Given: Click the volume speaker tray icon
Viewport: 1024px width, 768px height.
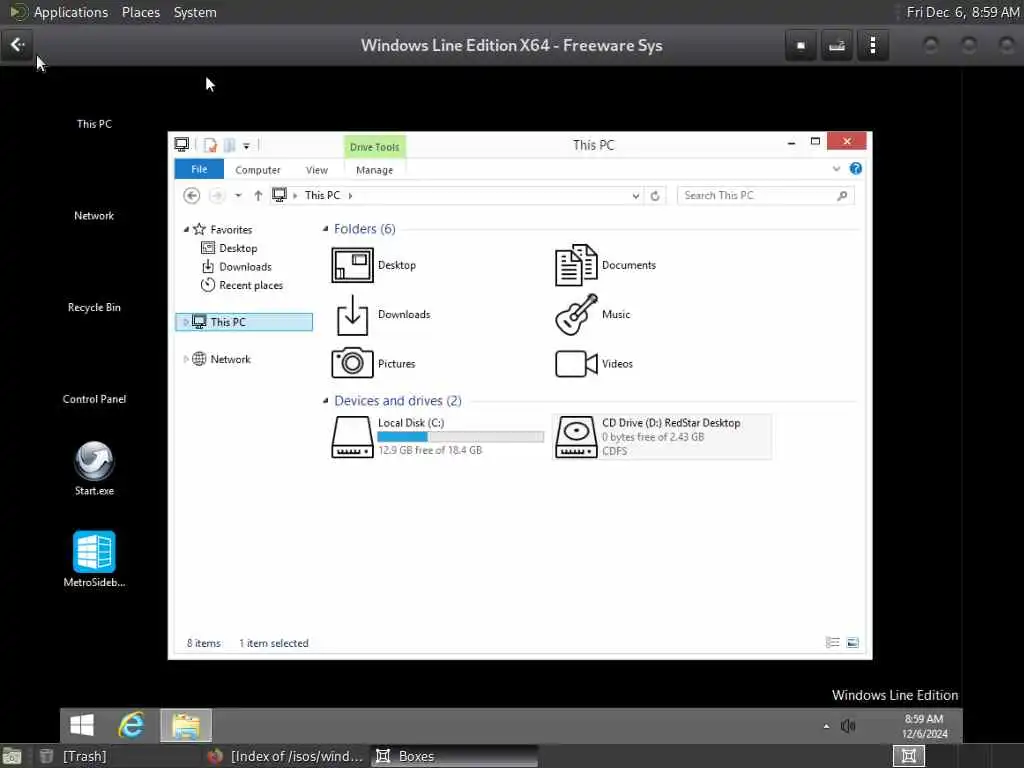Looking at the screenshot, I should pos(848,726).
